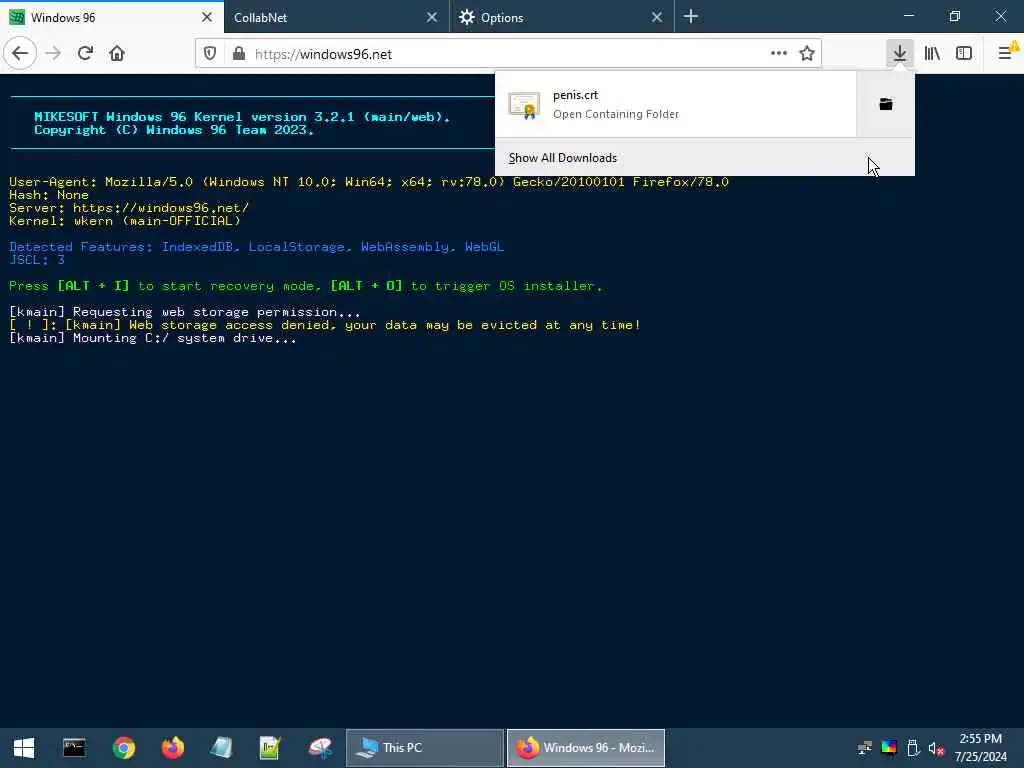The image size is (1024, 768).
Task: View site security padlock info
Action: pos(239,54)
